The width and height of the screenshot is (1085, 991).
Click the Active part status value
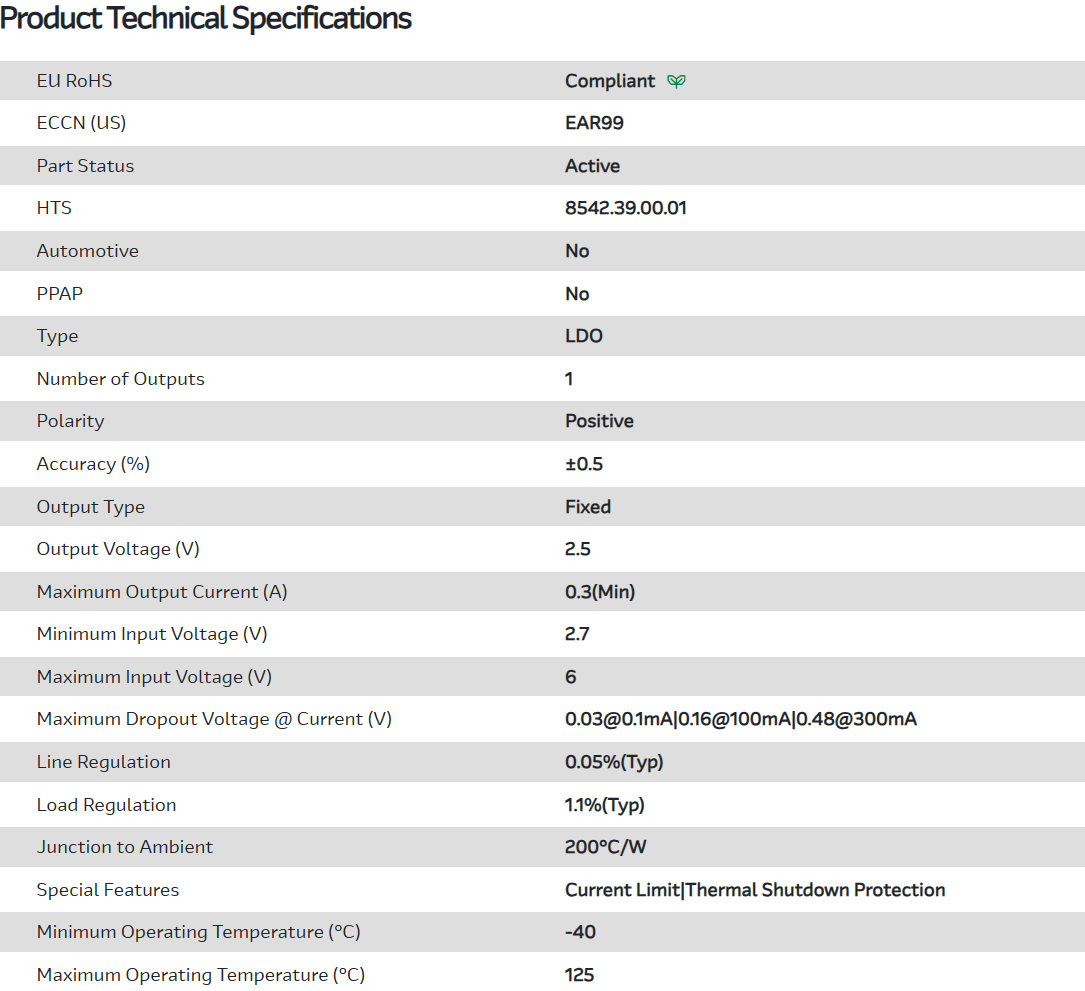click(x=592, y=166)
